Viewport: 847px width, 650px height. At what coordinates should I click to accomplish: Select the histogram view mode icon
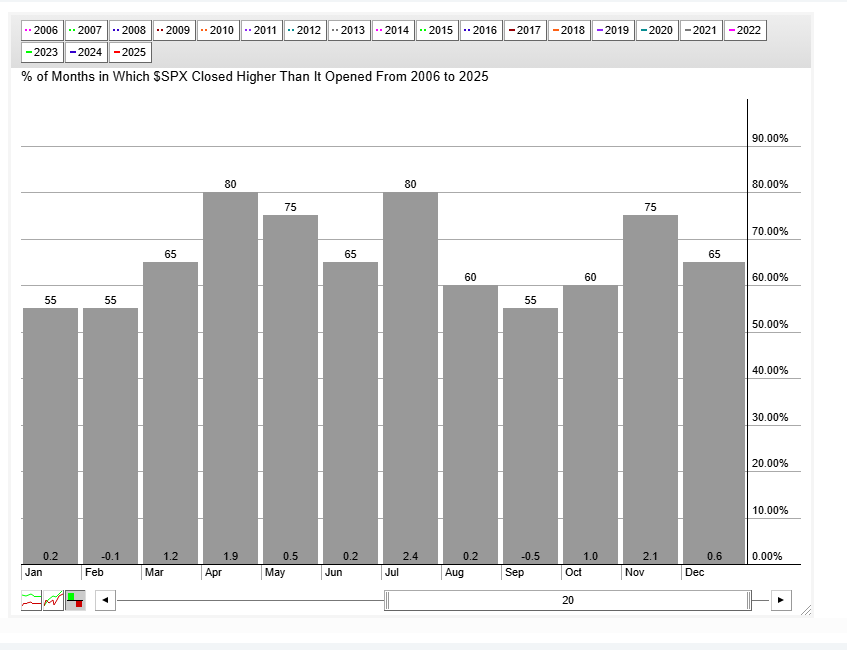[x=75, y=600]
